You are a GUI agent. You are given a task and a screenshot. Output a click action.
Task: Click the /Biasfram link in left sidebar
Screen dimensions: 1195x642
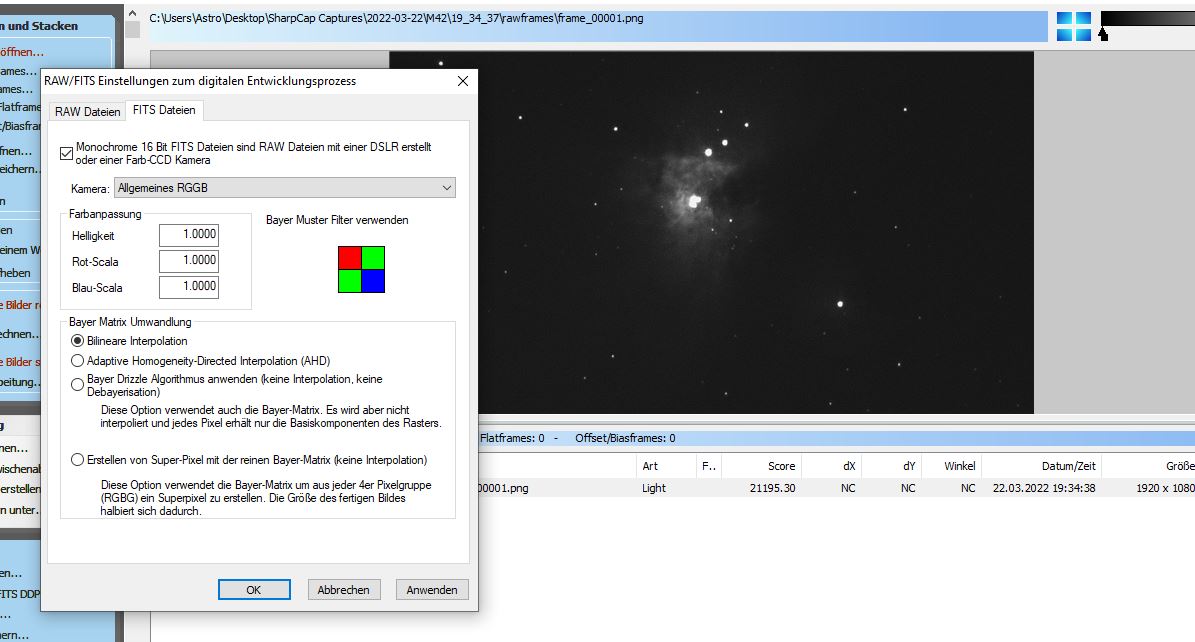point(20,126)
